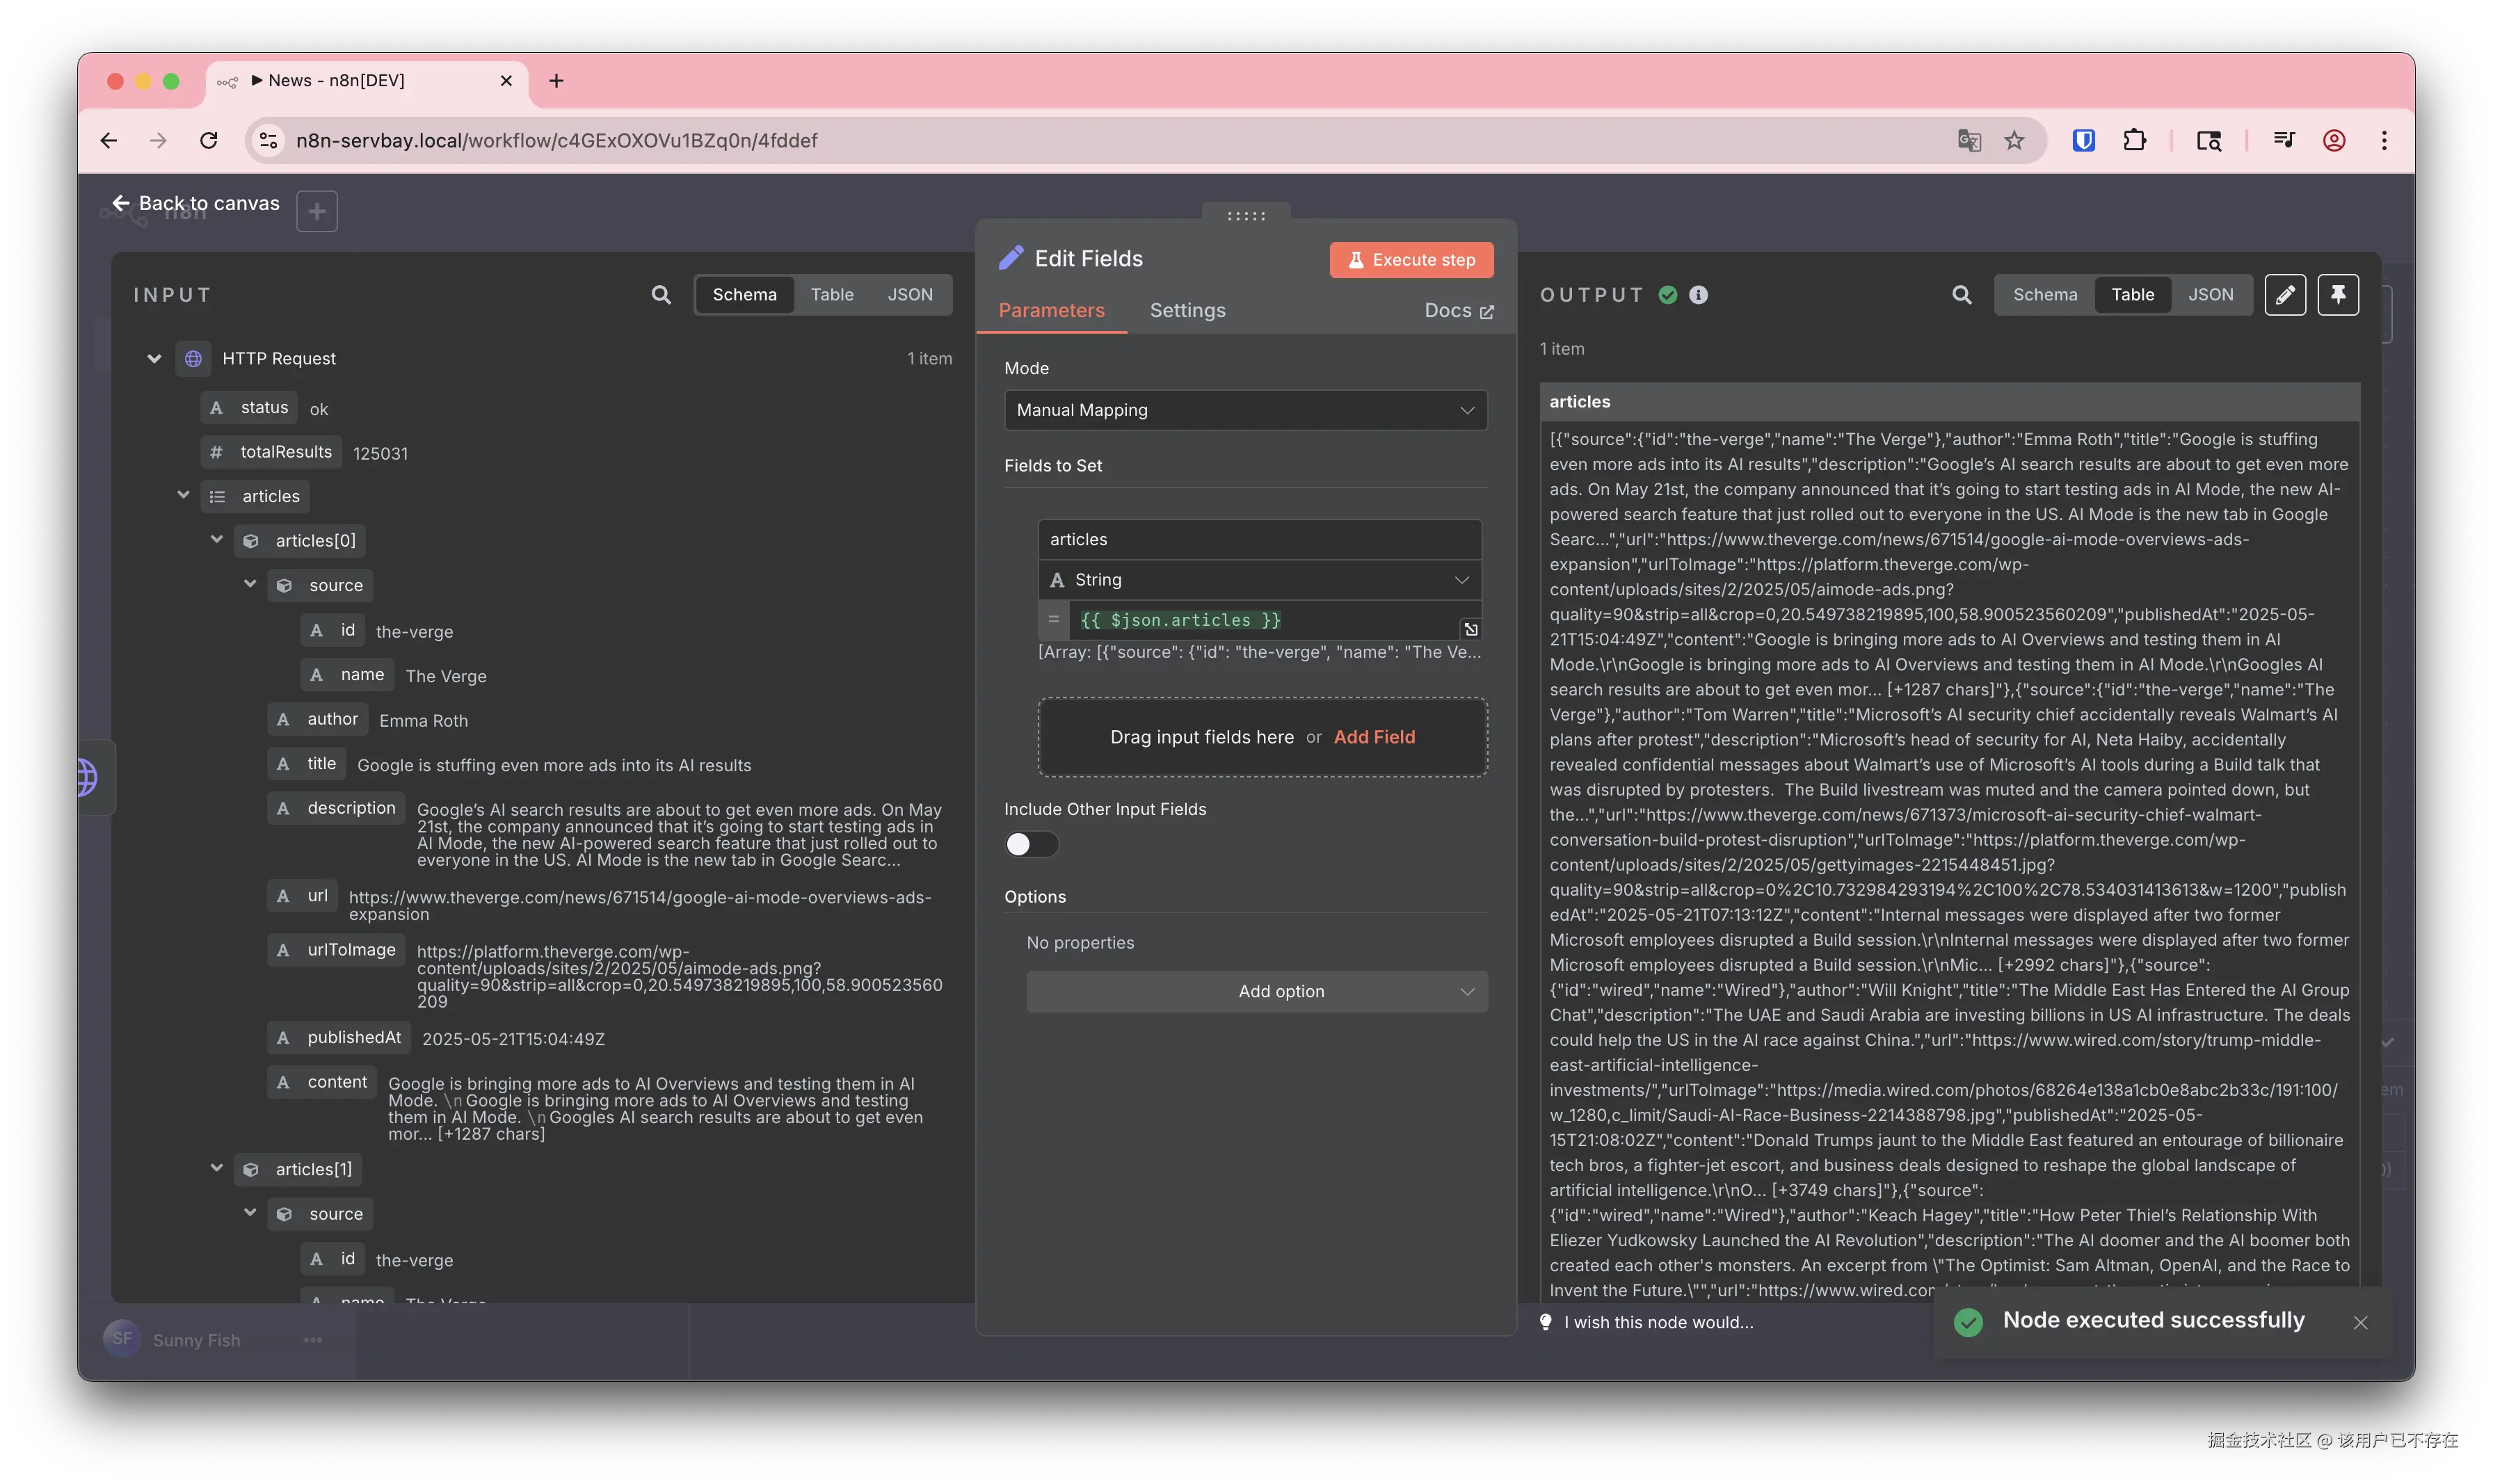Click the Add Field link
This screenshot has height=1484, width=2493.
coord(1374,737)
